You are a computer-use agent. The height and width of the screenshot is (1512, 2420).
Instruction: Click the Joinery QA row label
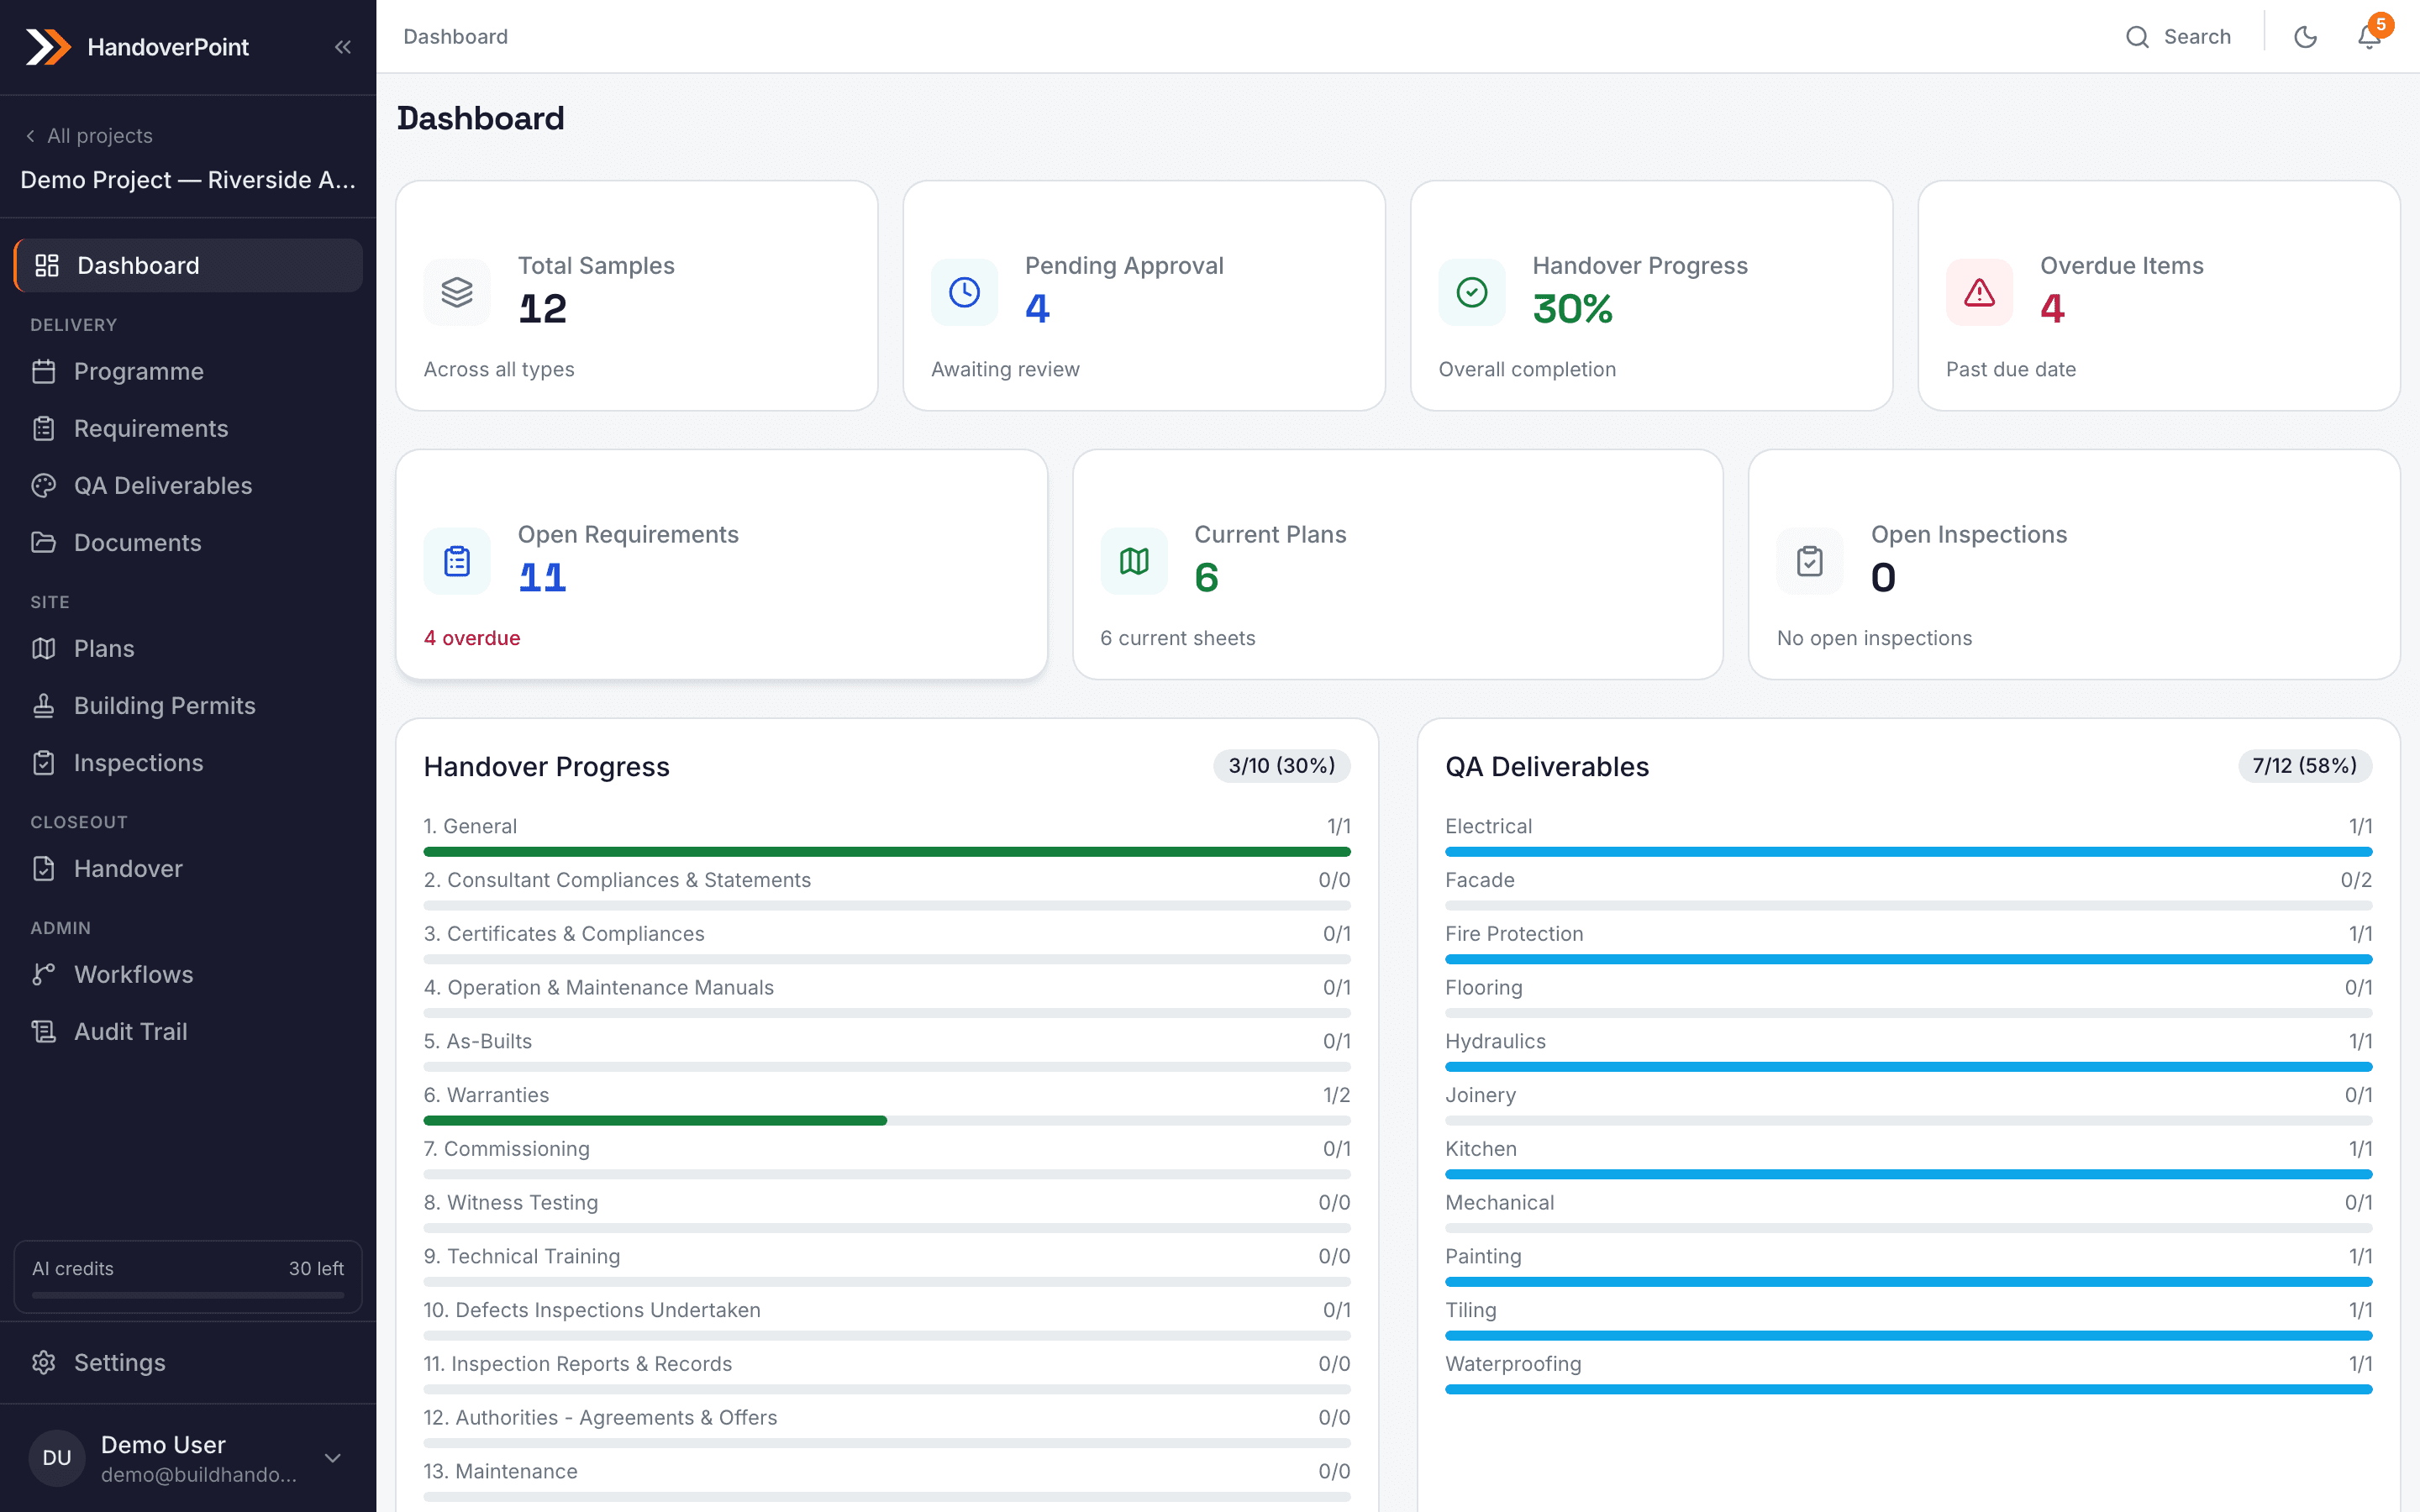click(x=1481, y=1095)
